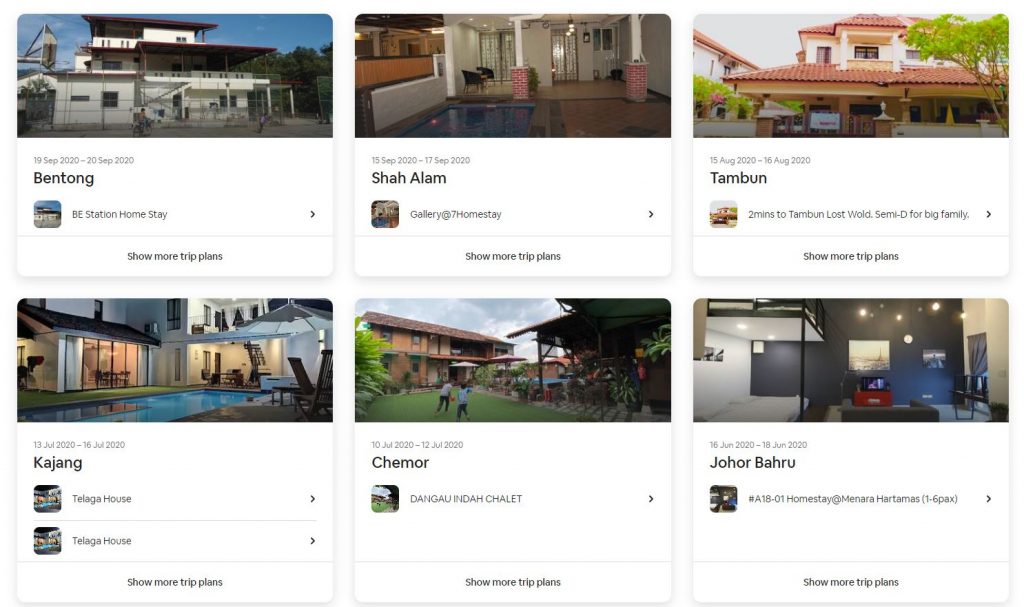Click second Telaga House small thumbnail
The width and height of the screenshot is (1024, 607).
pyautogui.click(x=47, y=541)
